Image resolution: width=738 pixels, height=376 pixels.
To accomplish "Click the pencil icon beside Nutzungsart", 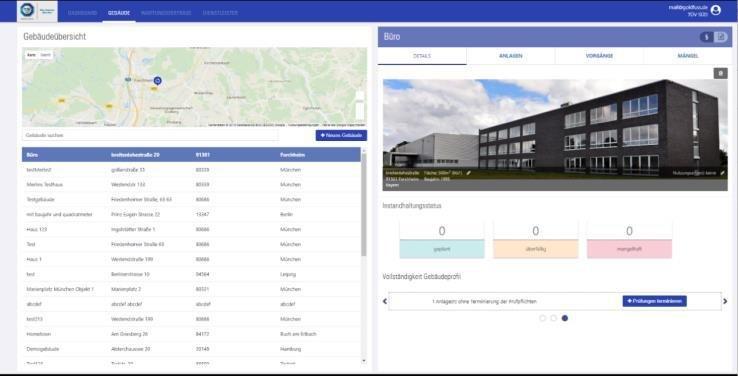I will tap(722, 173).
